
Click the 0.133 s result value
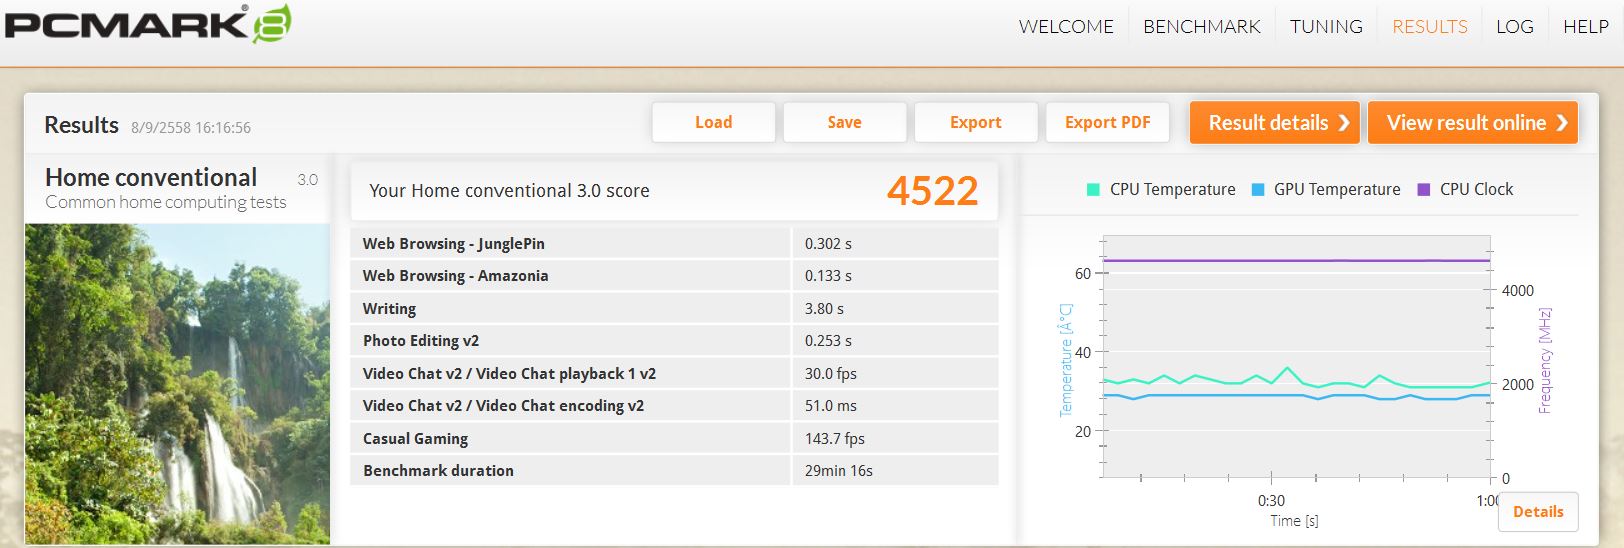pyautogui.click(x=828, y=276)
